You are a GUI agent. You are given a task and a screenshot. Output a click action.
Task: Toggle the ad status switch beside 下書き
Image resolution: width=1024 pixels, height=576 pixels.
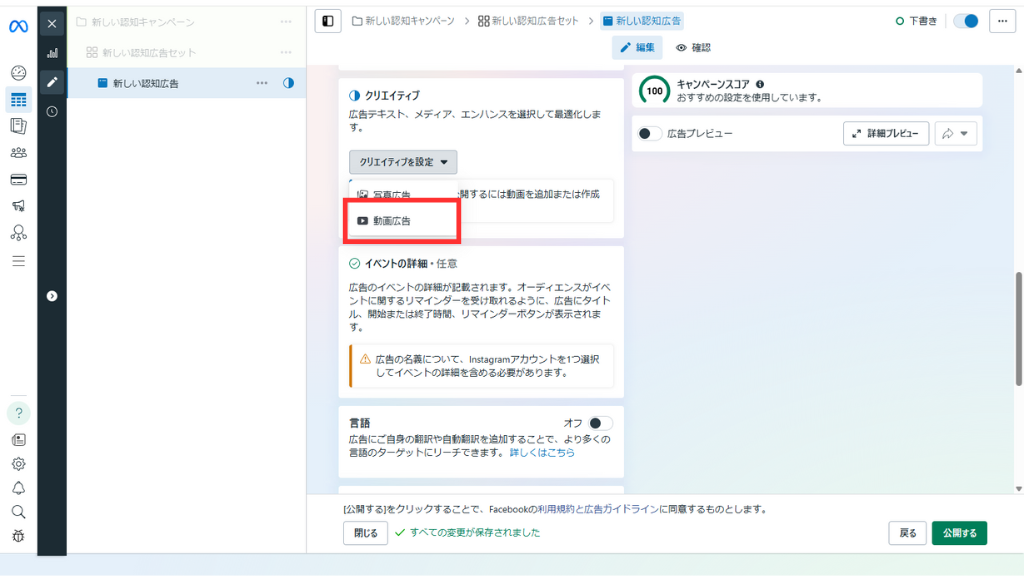click(965, 21)
